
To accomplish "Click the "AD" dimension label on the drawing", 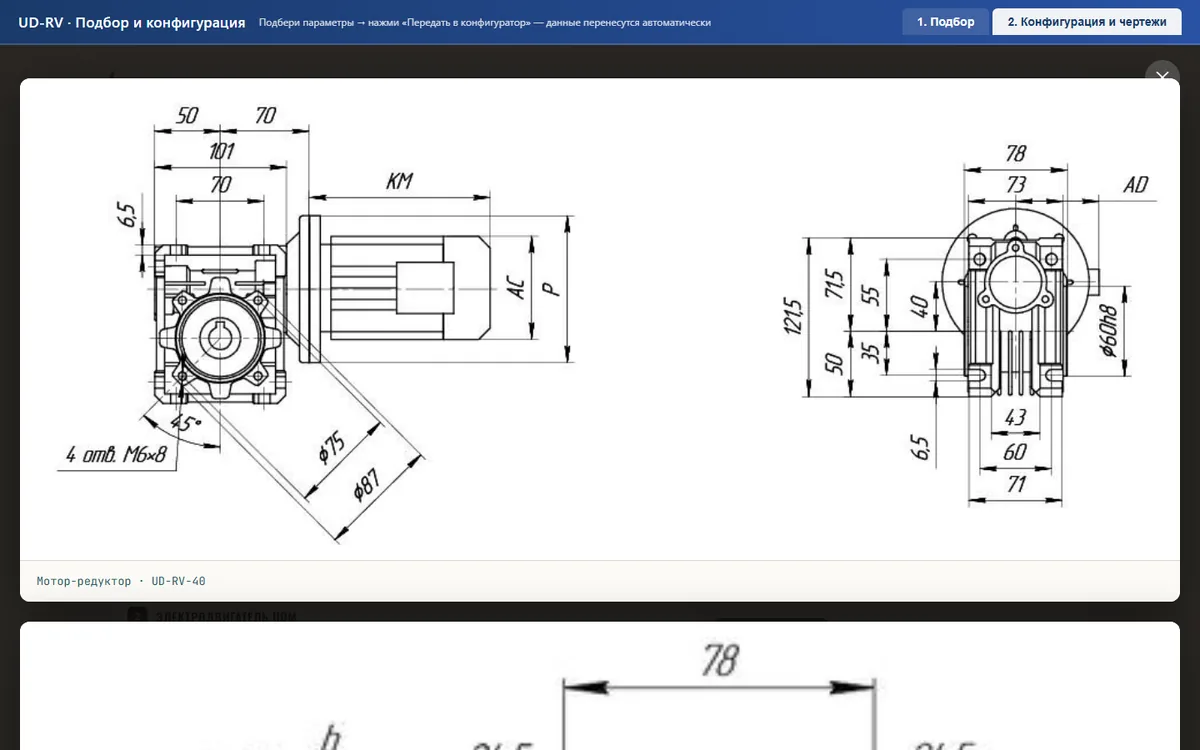I will point(1135,184).
